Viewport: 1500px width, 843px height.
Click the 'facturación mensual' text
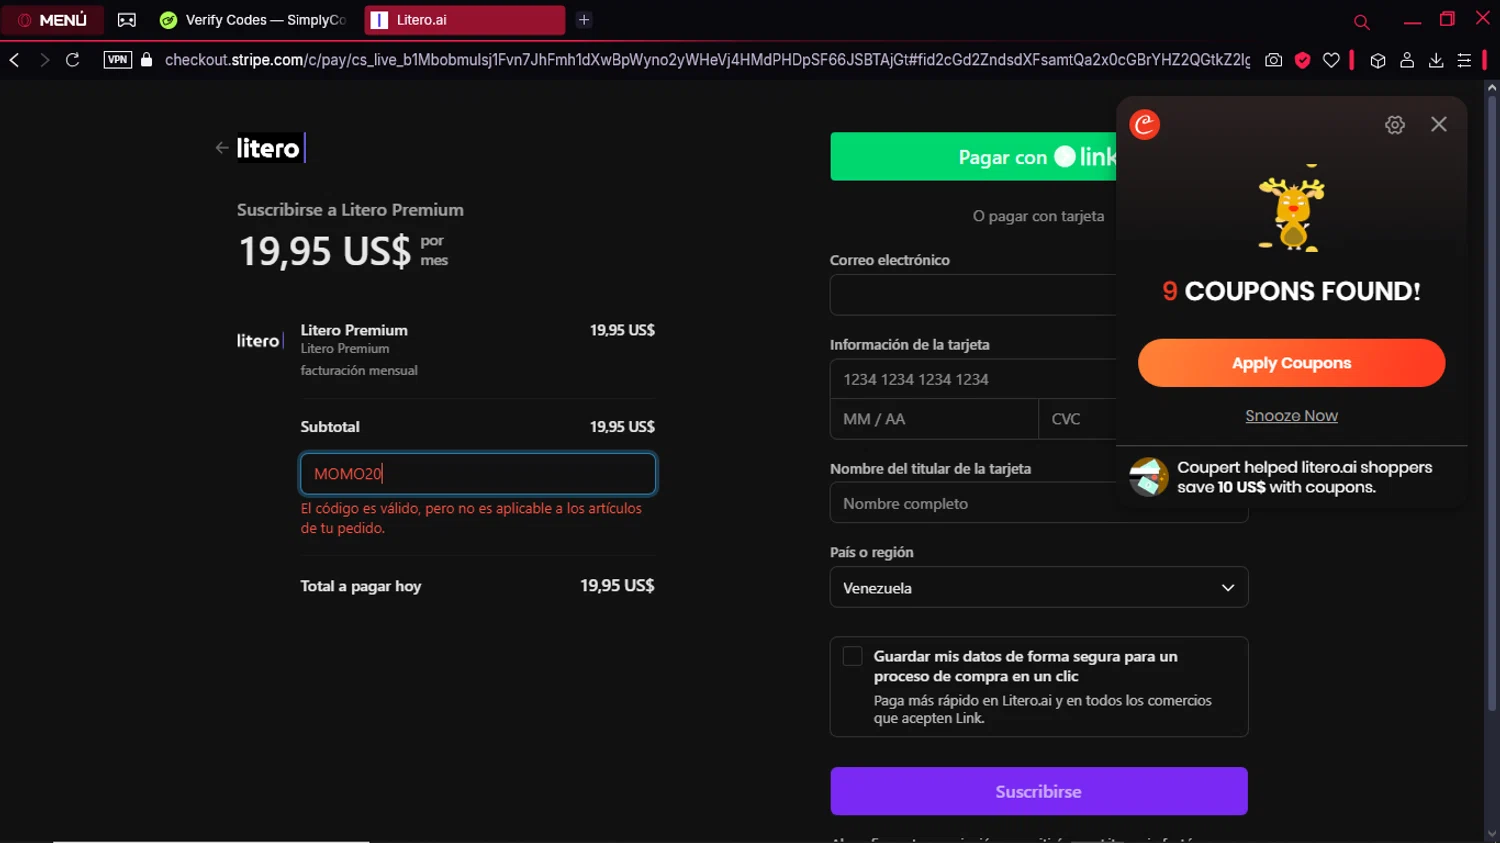(x=359, y=370)
